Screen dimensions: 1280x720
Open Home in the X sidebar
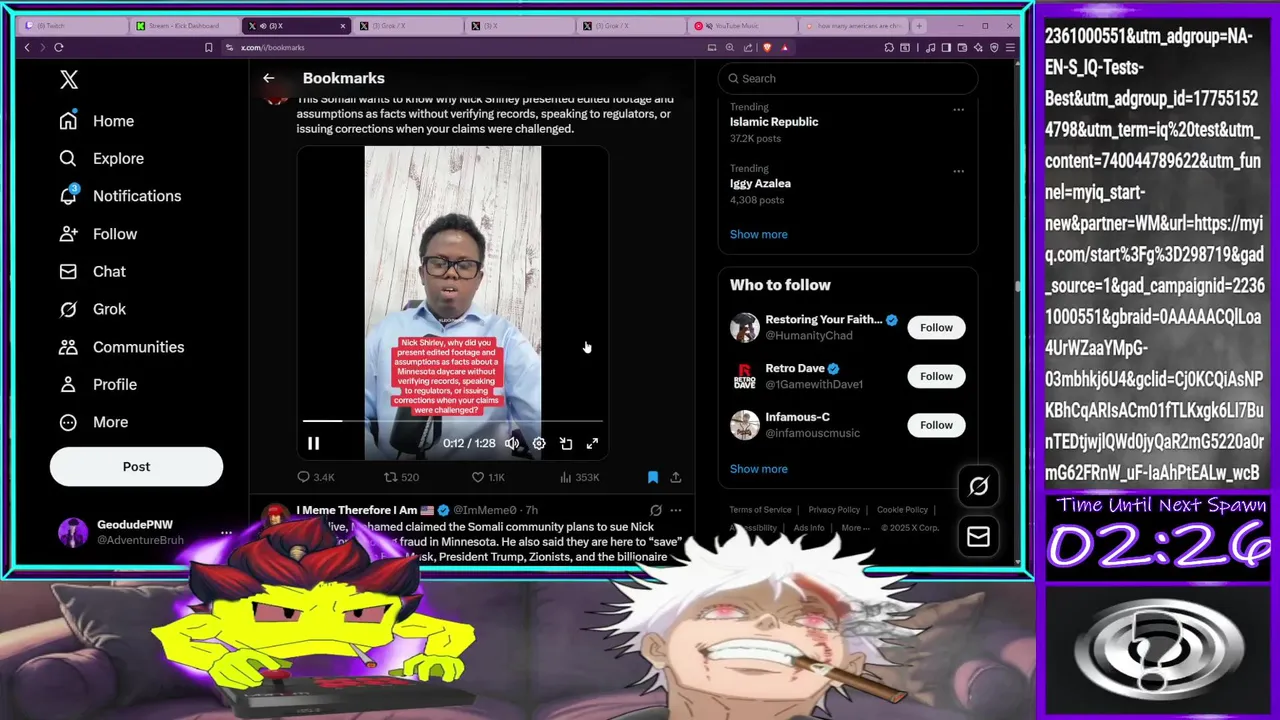coord(97,121)
